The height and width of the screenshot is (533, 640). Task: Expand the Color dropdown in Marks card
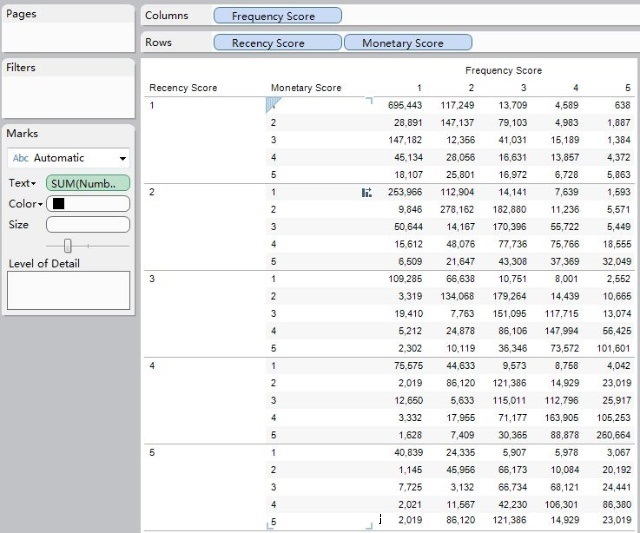25,204
